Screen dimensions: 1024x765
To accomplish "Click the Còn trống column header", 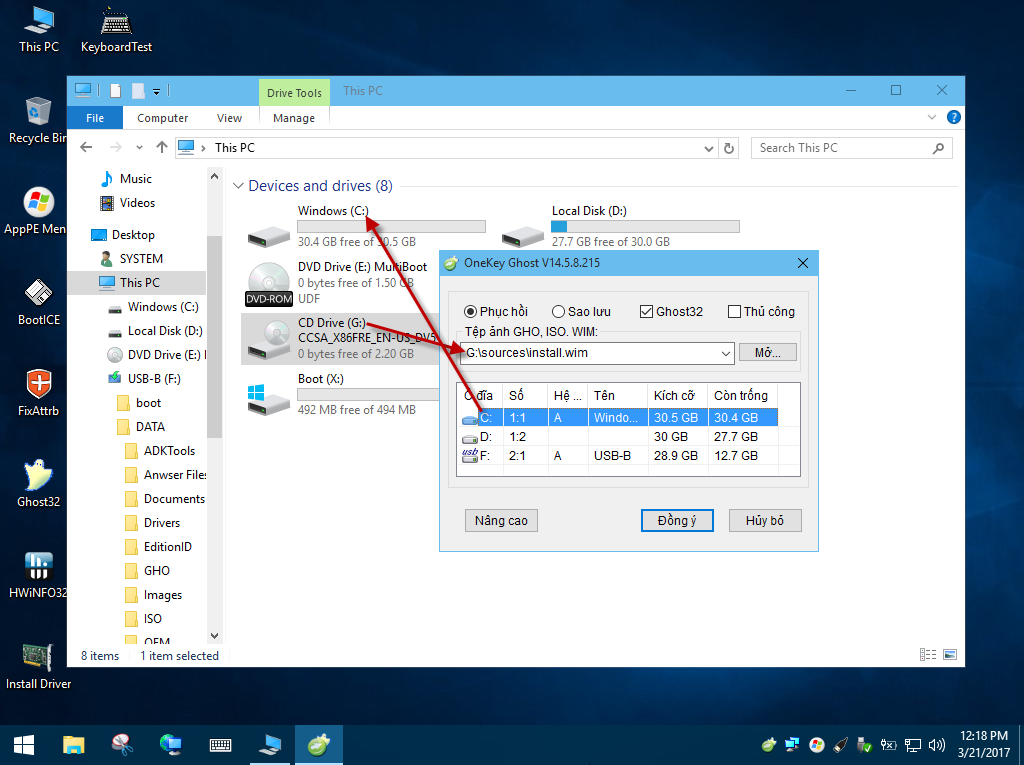I will (743, 396).
